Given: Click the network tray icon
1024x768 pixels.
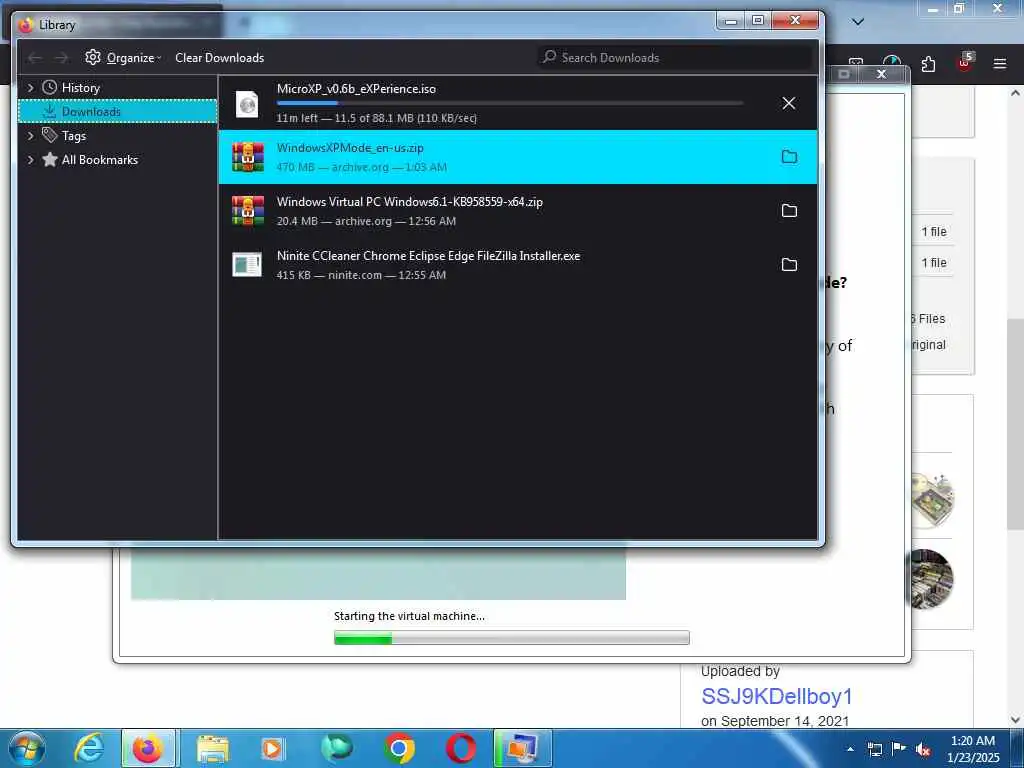Looking at the screenshot, I should click(874, 749).
